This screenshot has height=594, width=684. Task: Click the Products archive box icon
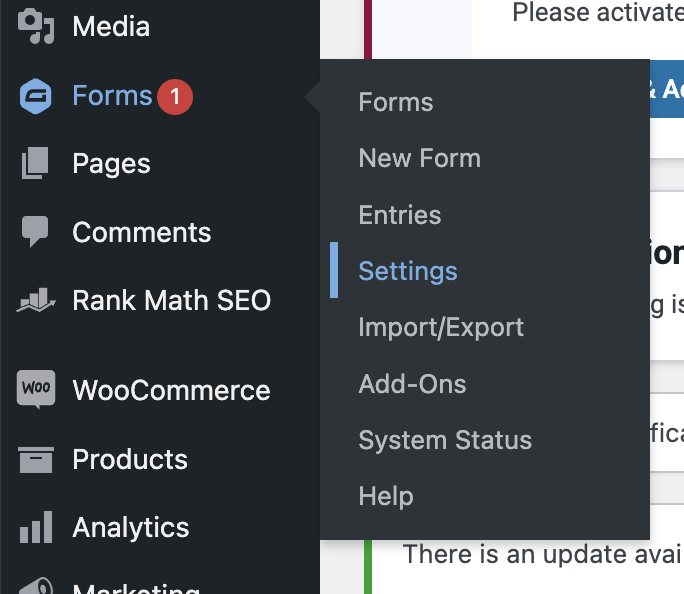(36, 460)
